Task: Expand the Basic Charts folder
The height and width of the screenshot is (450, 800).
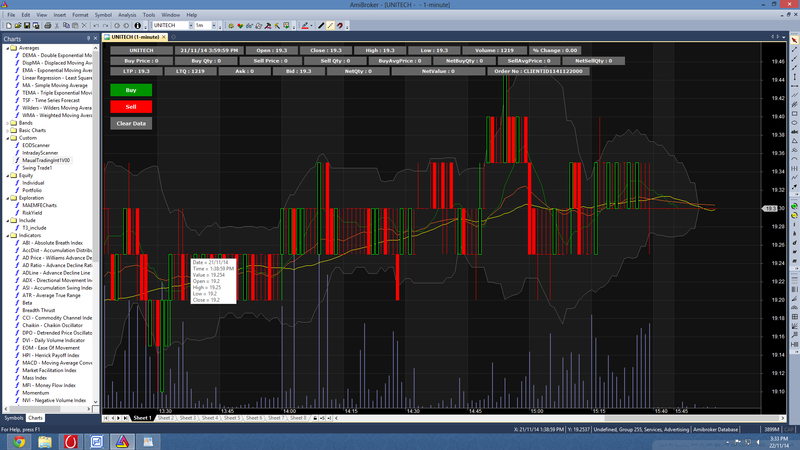Action: point(7,131)
